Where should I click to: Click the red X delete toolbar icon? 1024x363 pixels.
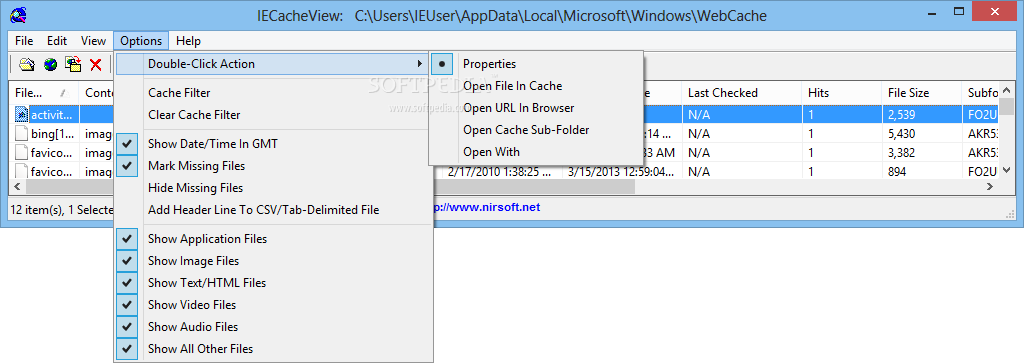click(96, 64)
